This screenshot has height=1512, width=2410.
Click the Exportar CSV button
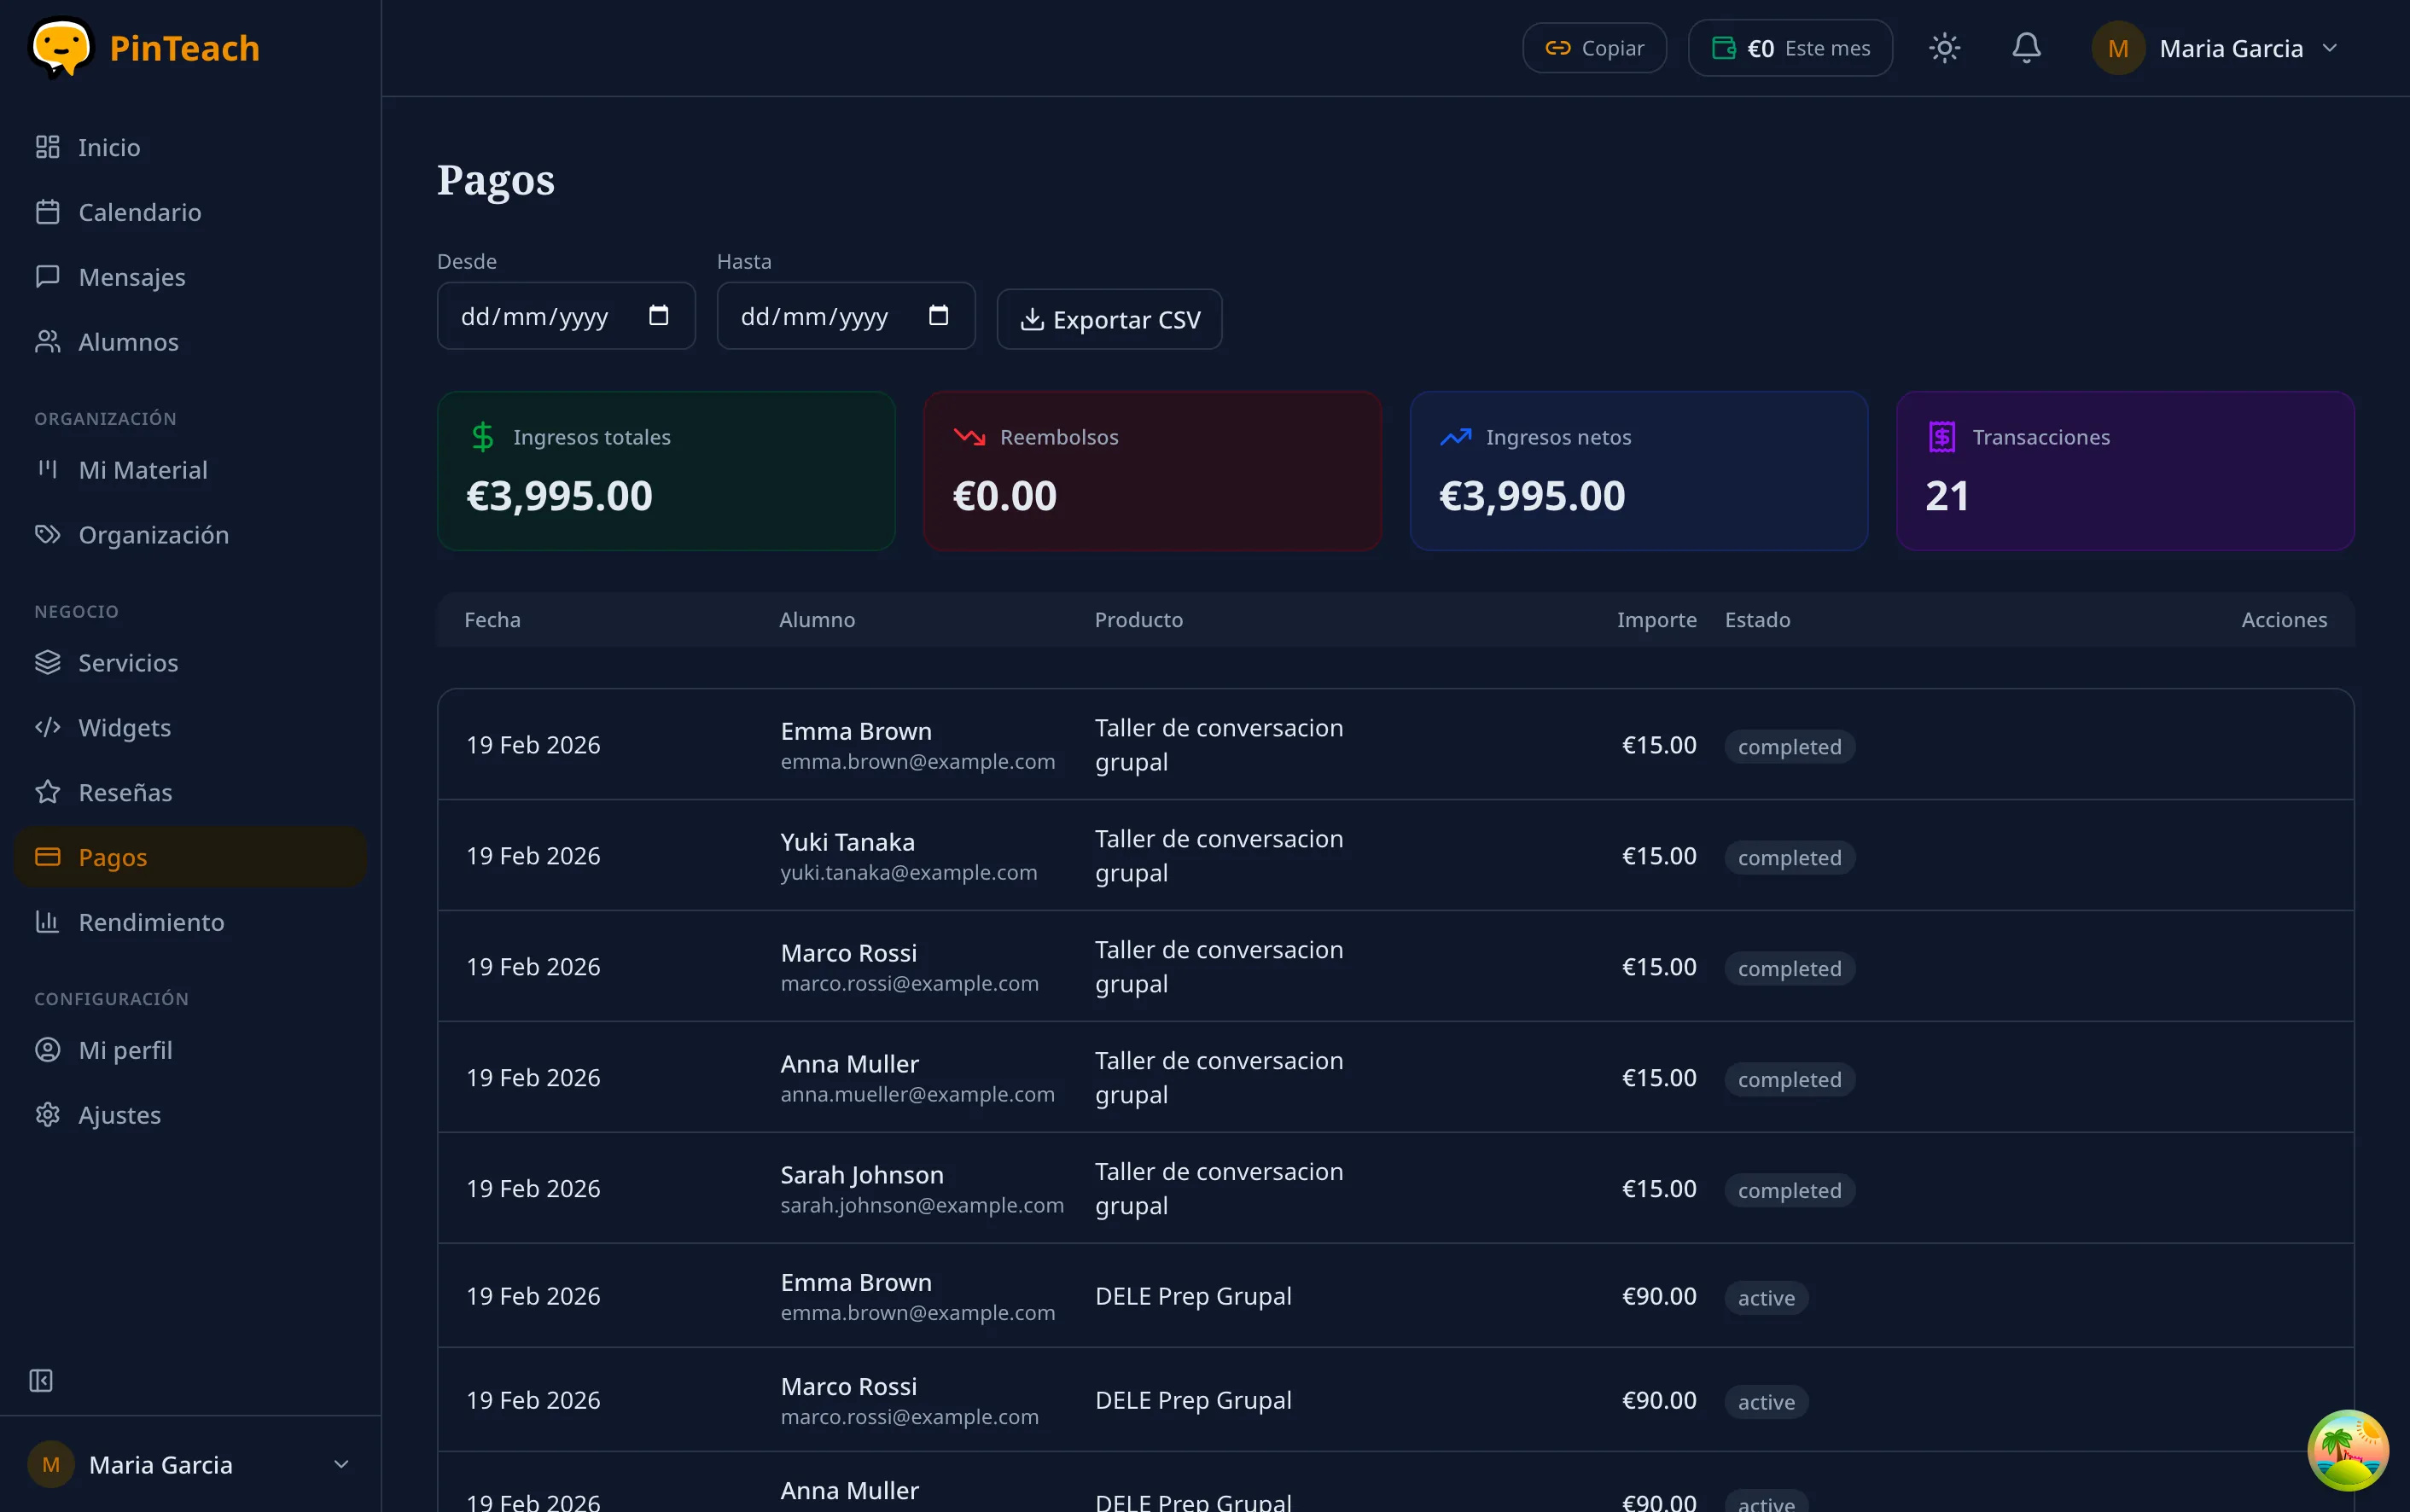click(x=1108, y=318)
